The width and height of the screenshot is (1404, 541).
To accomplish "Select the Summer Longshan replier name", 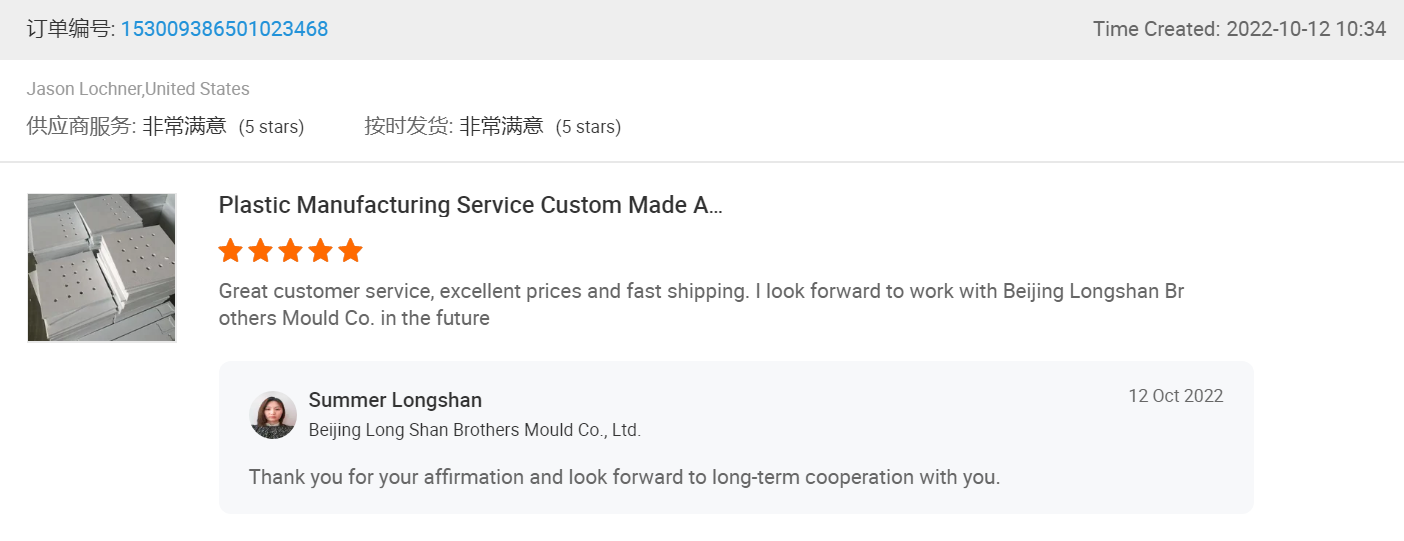I will coord(395,400).
